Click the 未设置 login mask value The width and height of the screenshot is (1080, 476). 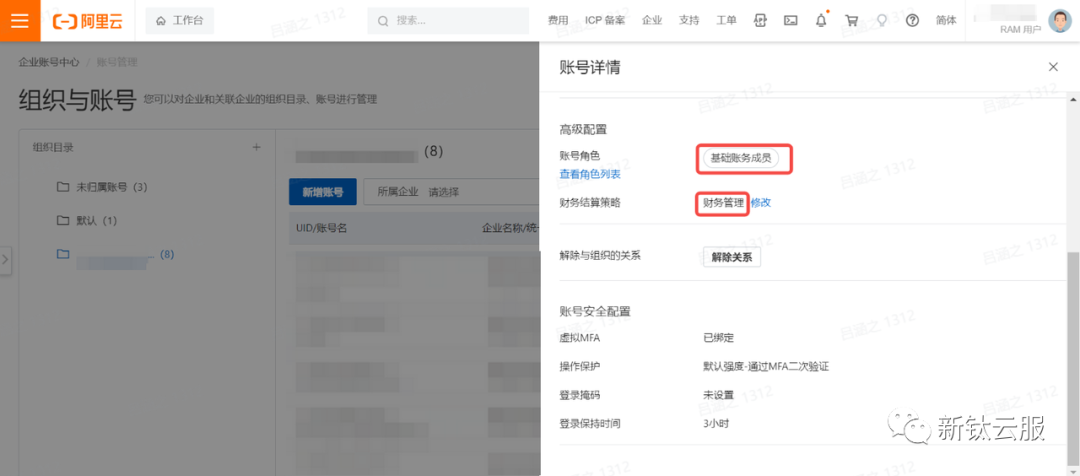coord(718,395)
